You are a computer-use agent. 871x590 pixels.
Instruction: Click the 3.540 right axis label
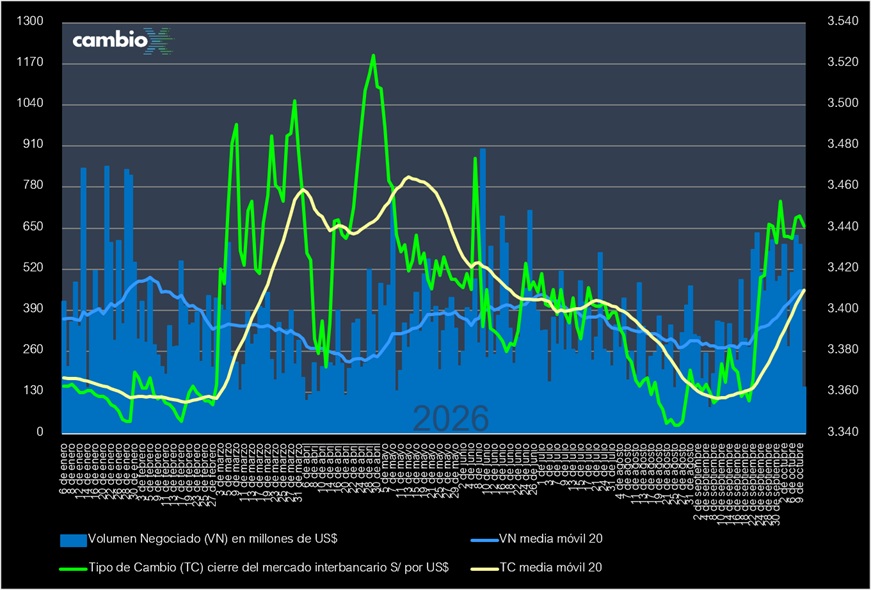tap(843, 22)
